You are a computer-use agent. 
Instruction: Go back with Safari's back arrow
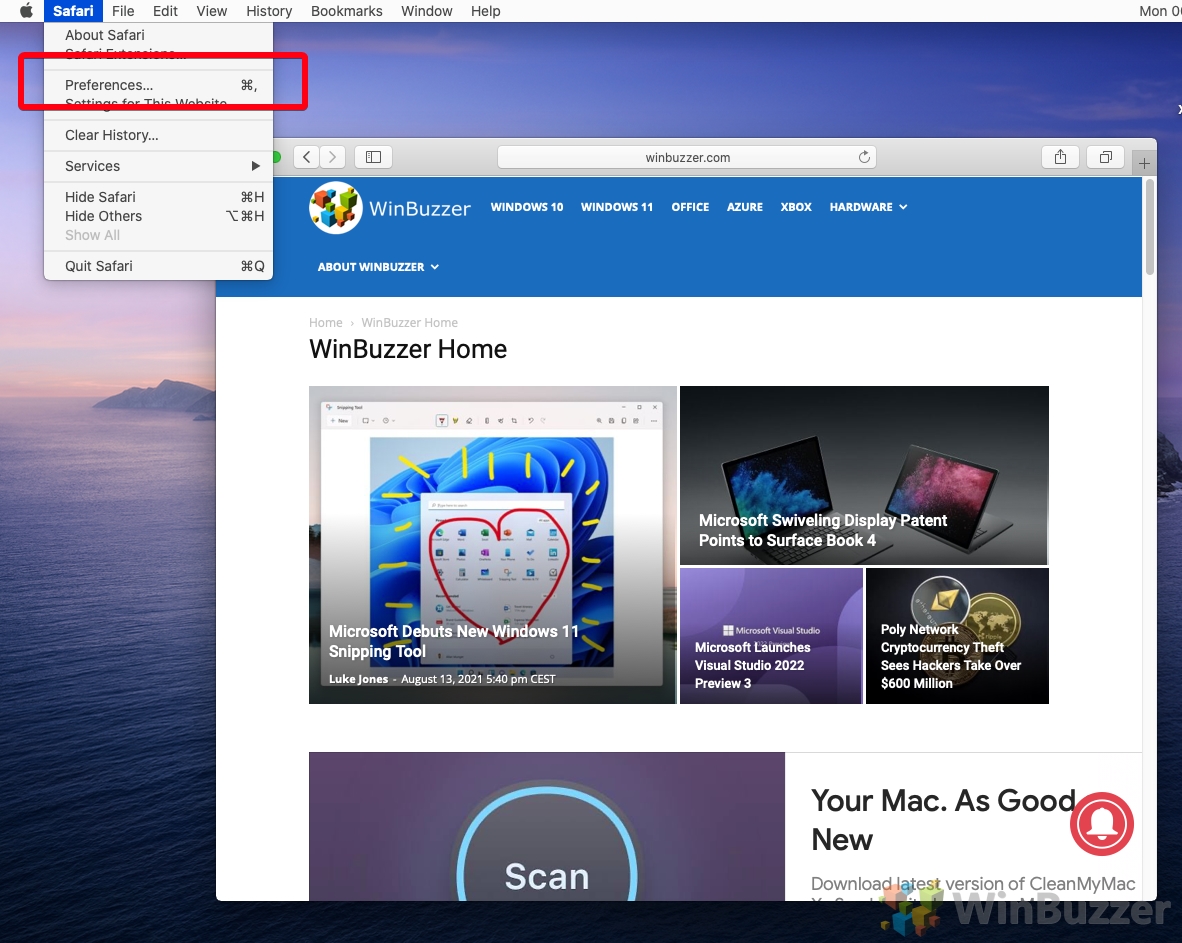(306, 157)
